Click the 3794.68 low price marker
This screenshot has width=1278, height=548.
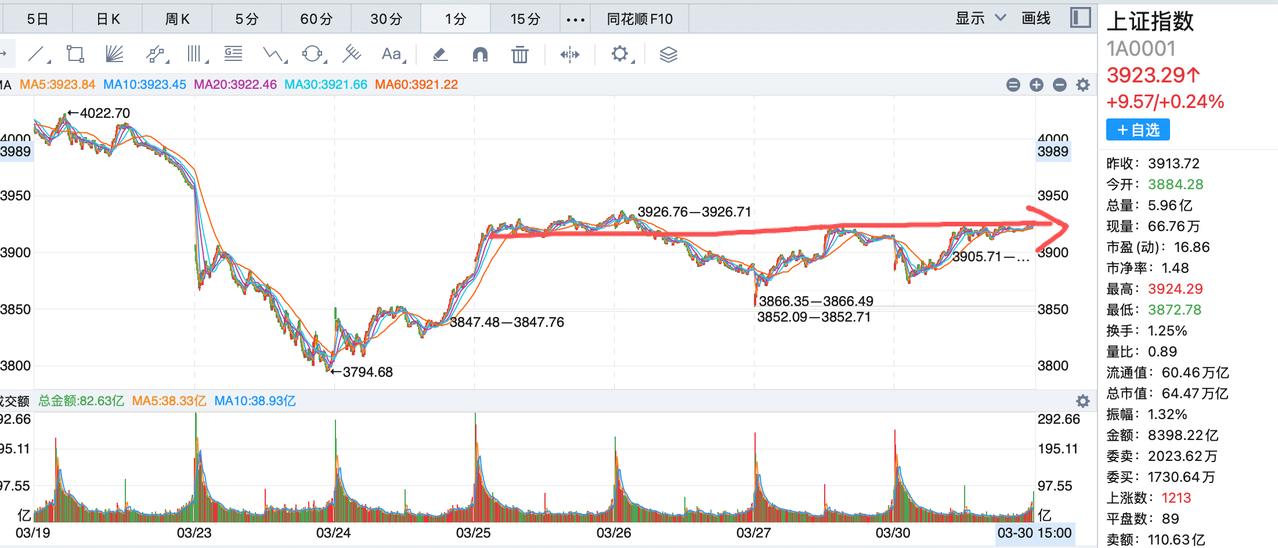point(361,372)
